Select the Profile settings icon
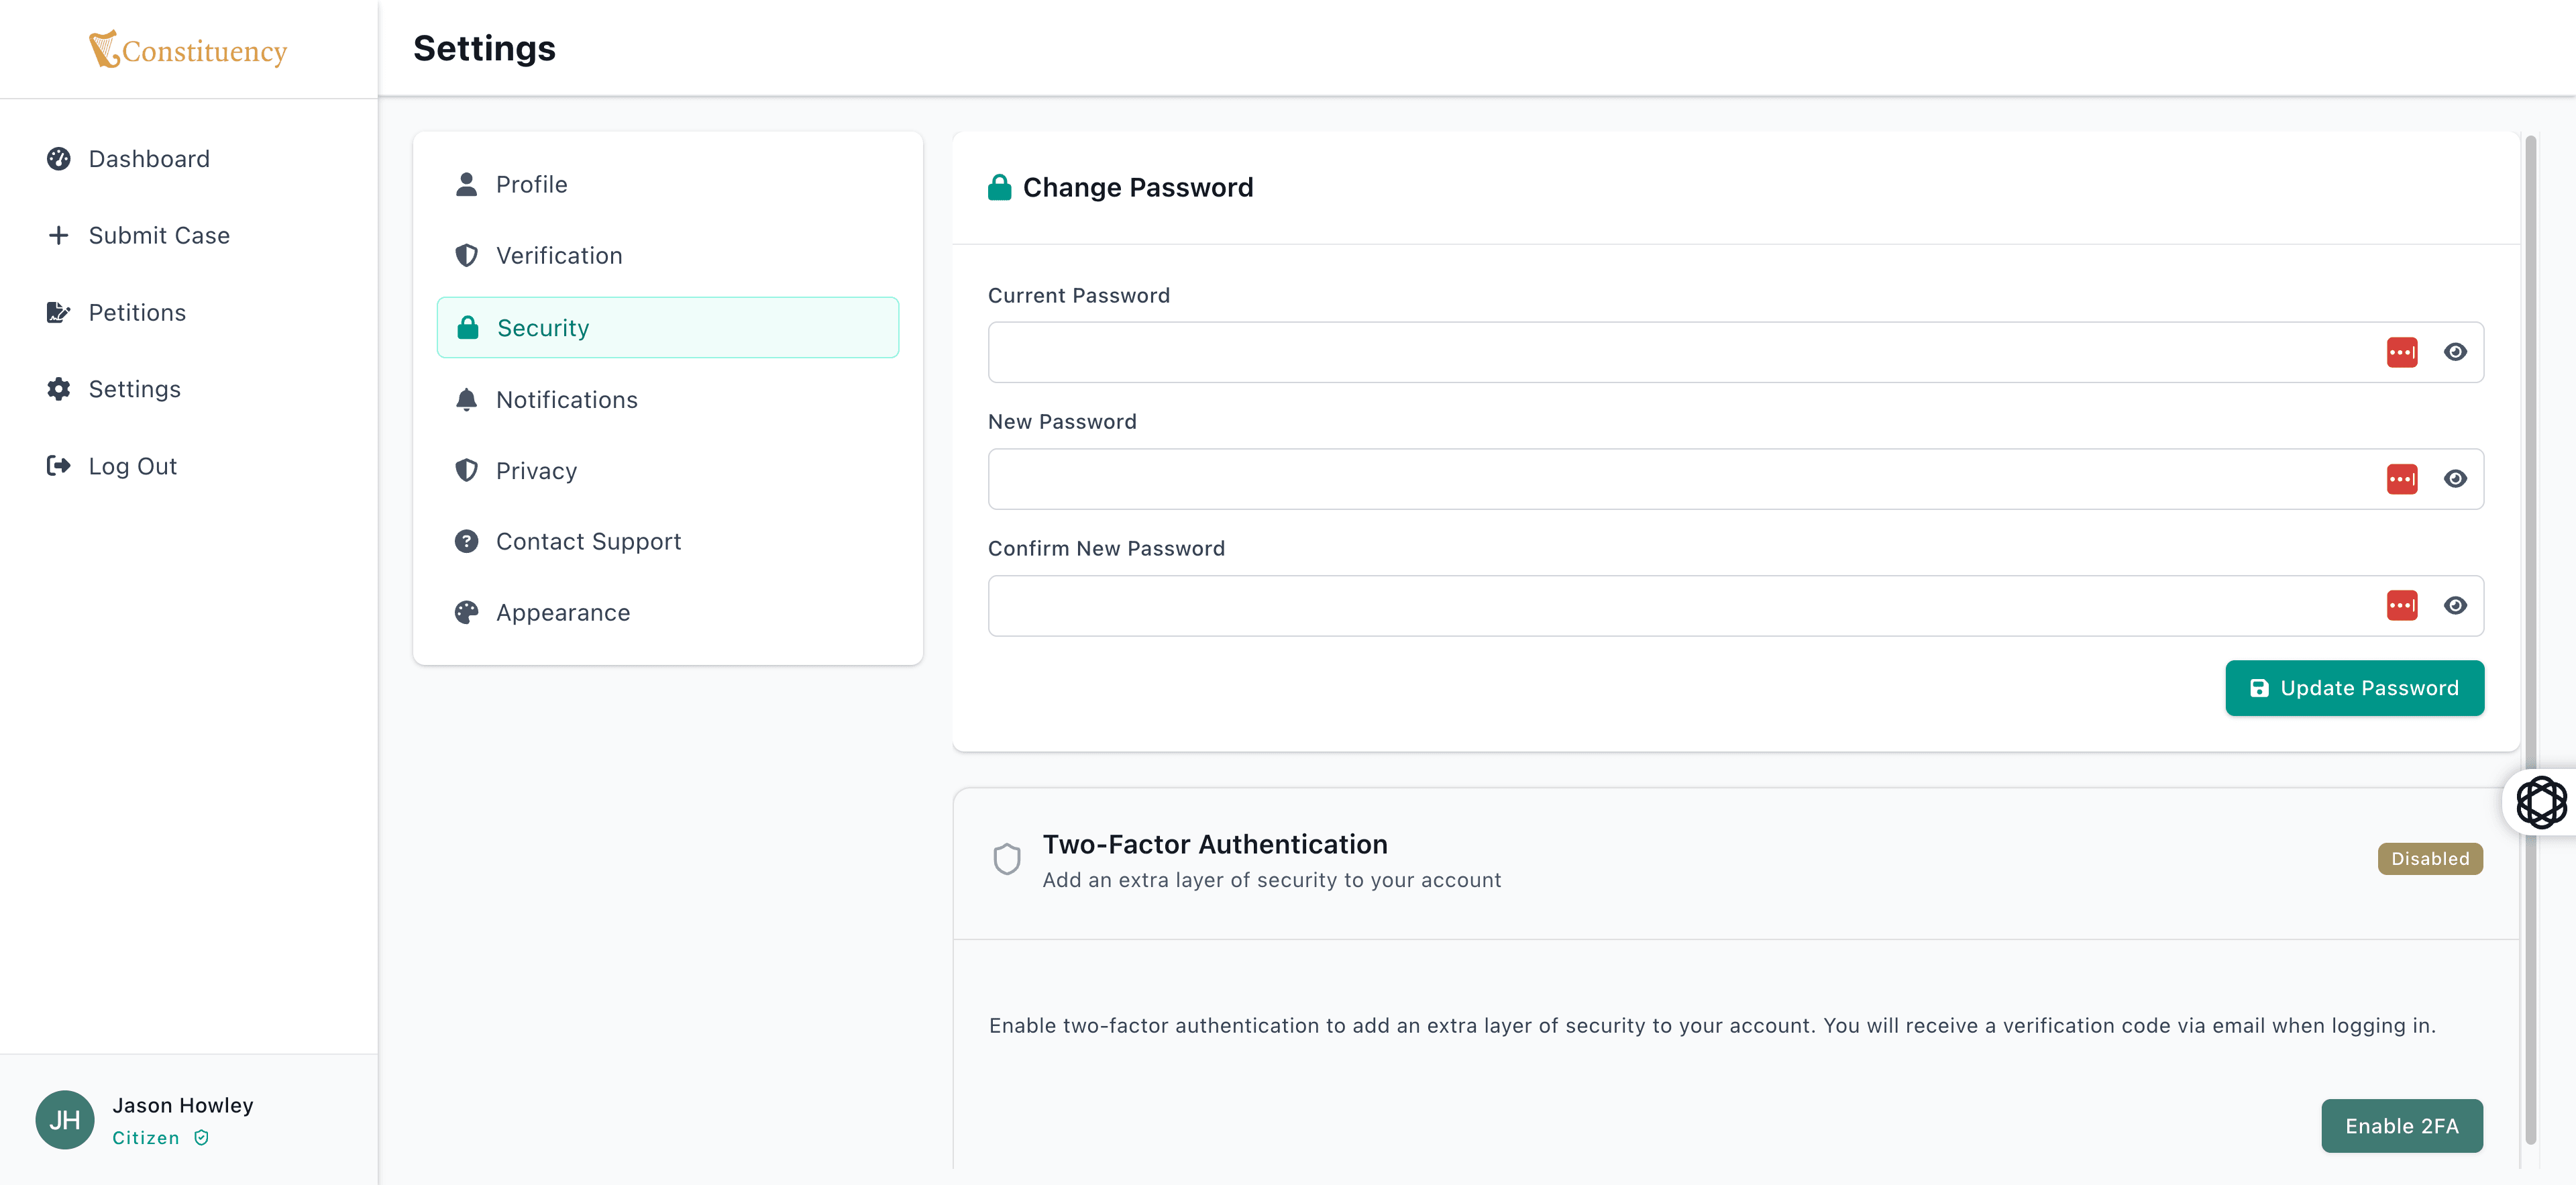The image size is (2576, 1185). point(467,184)
